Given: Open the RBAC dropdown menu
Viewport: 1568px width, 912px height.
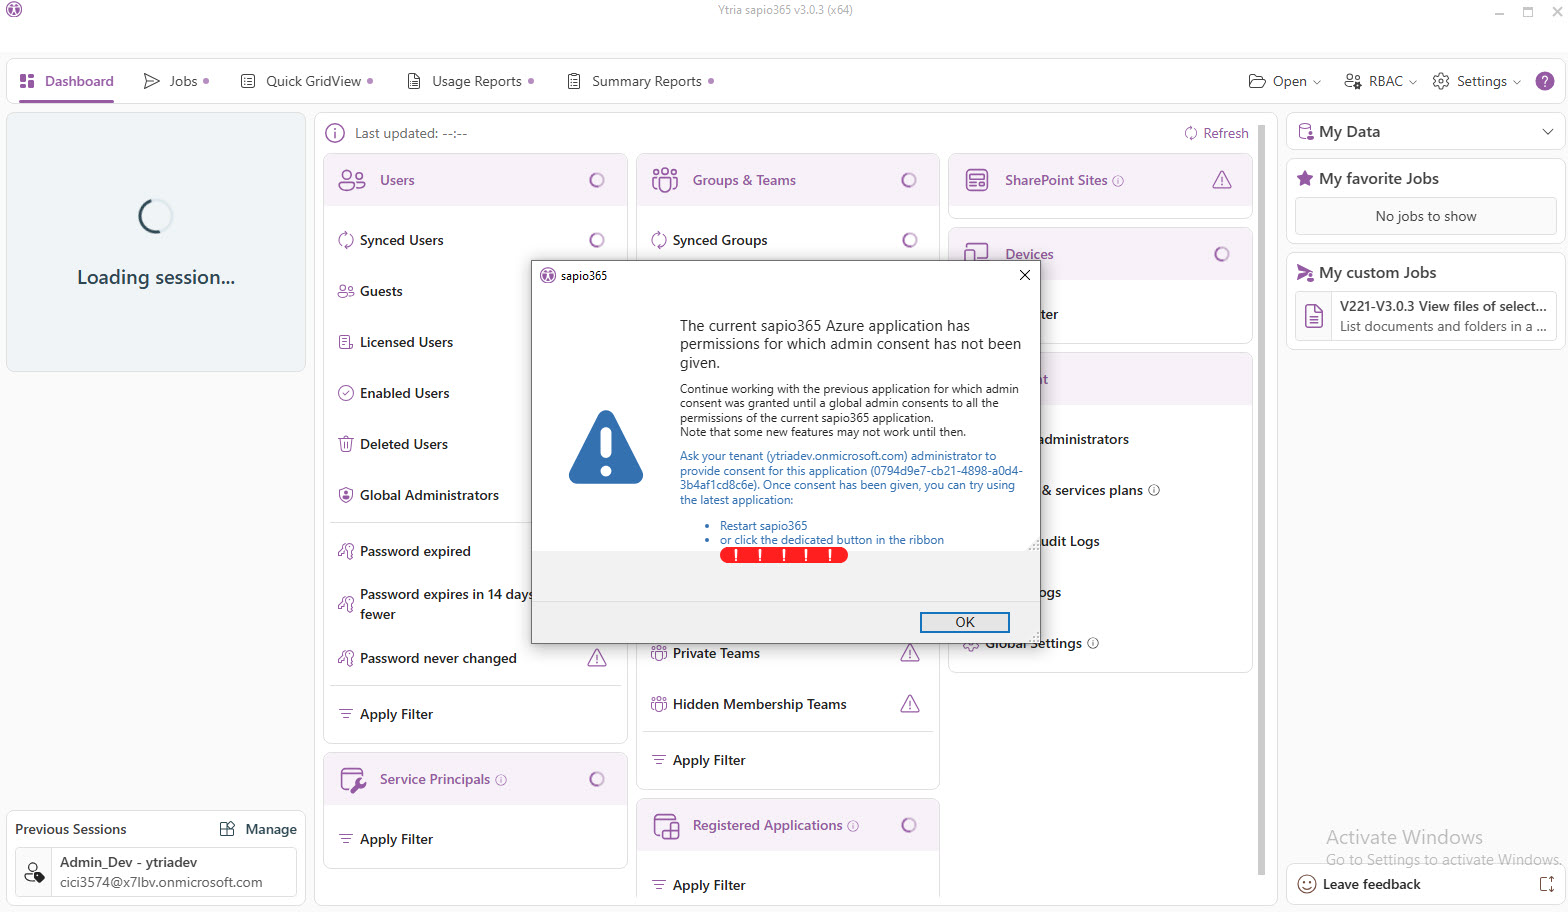Looking at the screenshot, I should (1380, 81).
